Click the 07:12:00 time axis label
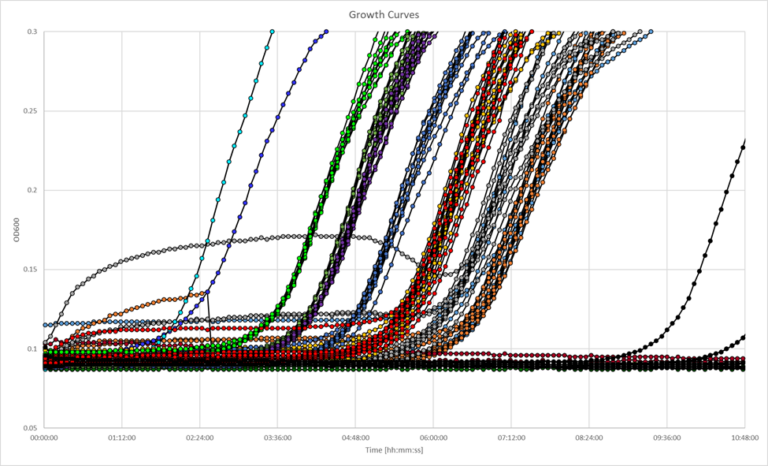This screenshot has width=768, height=466. tap(511, 438)
